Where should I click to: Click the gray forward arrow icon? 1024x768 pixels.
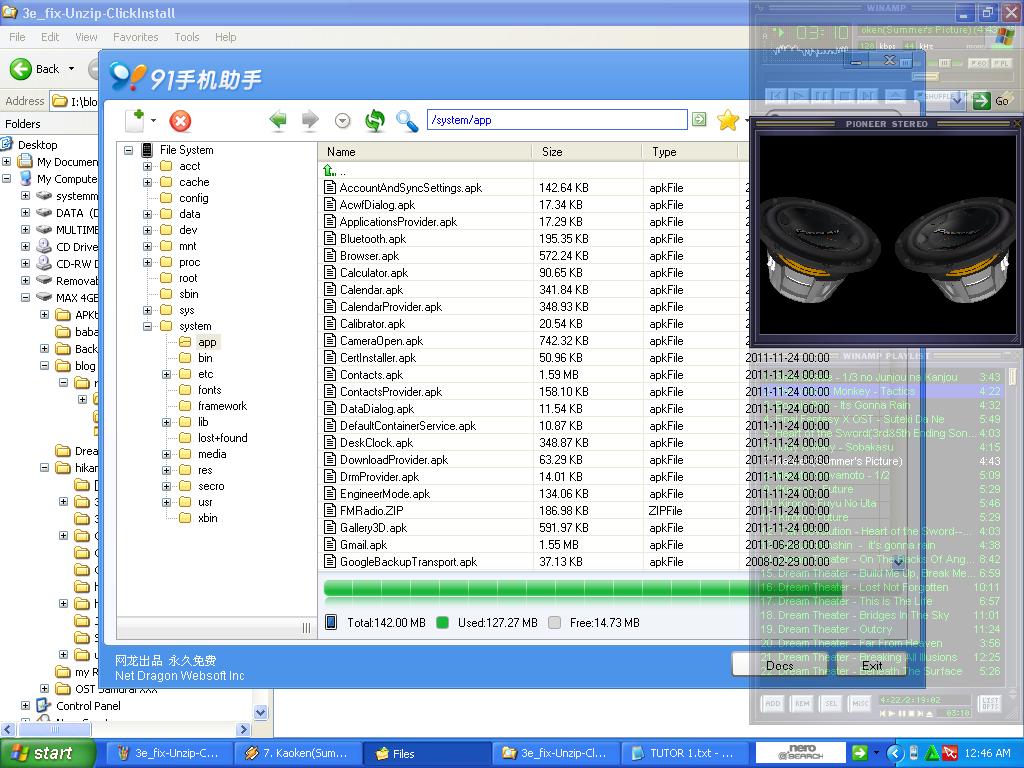click(x=310, y=120)
